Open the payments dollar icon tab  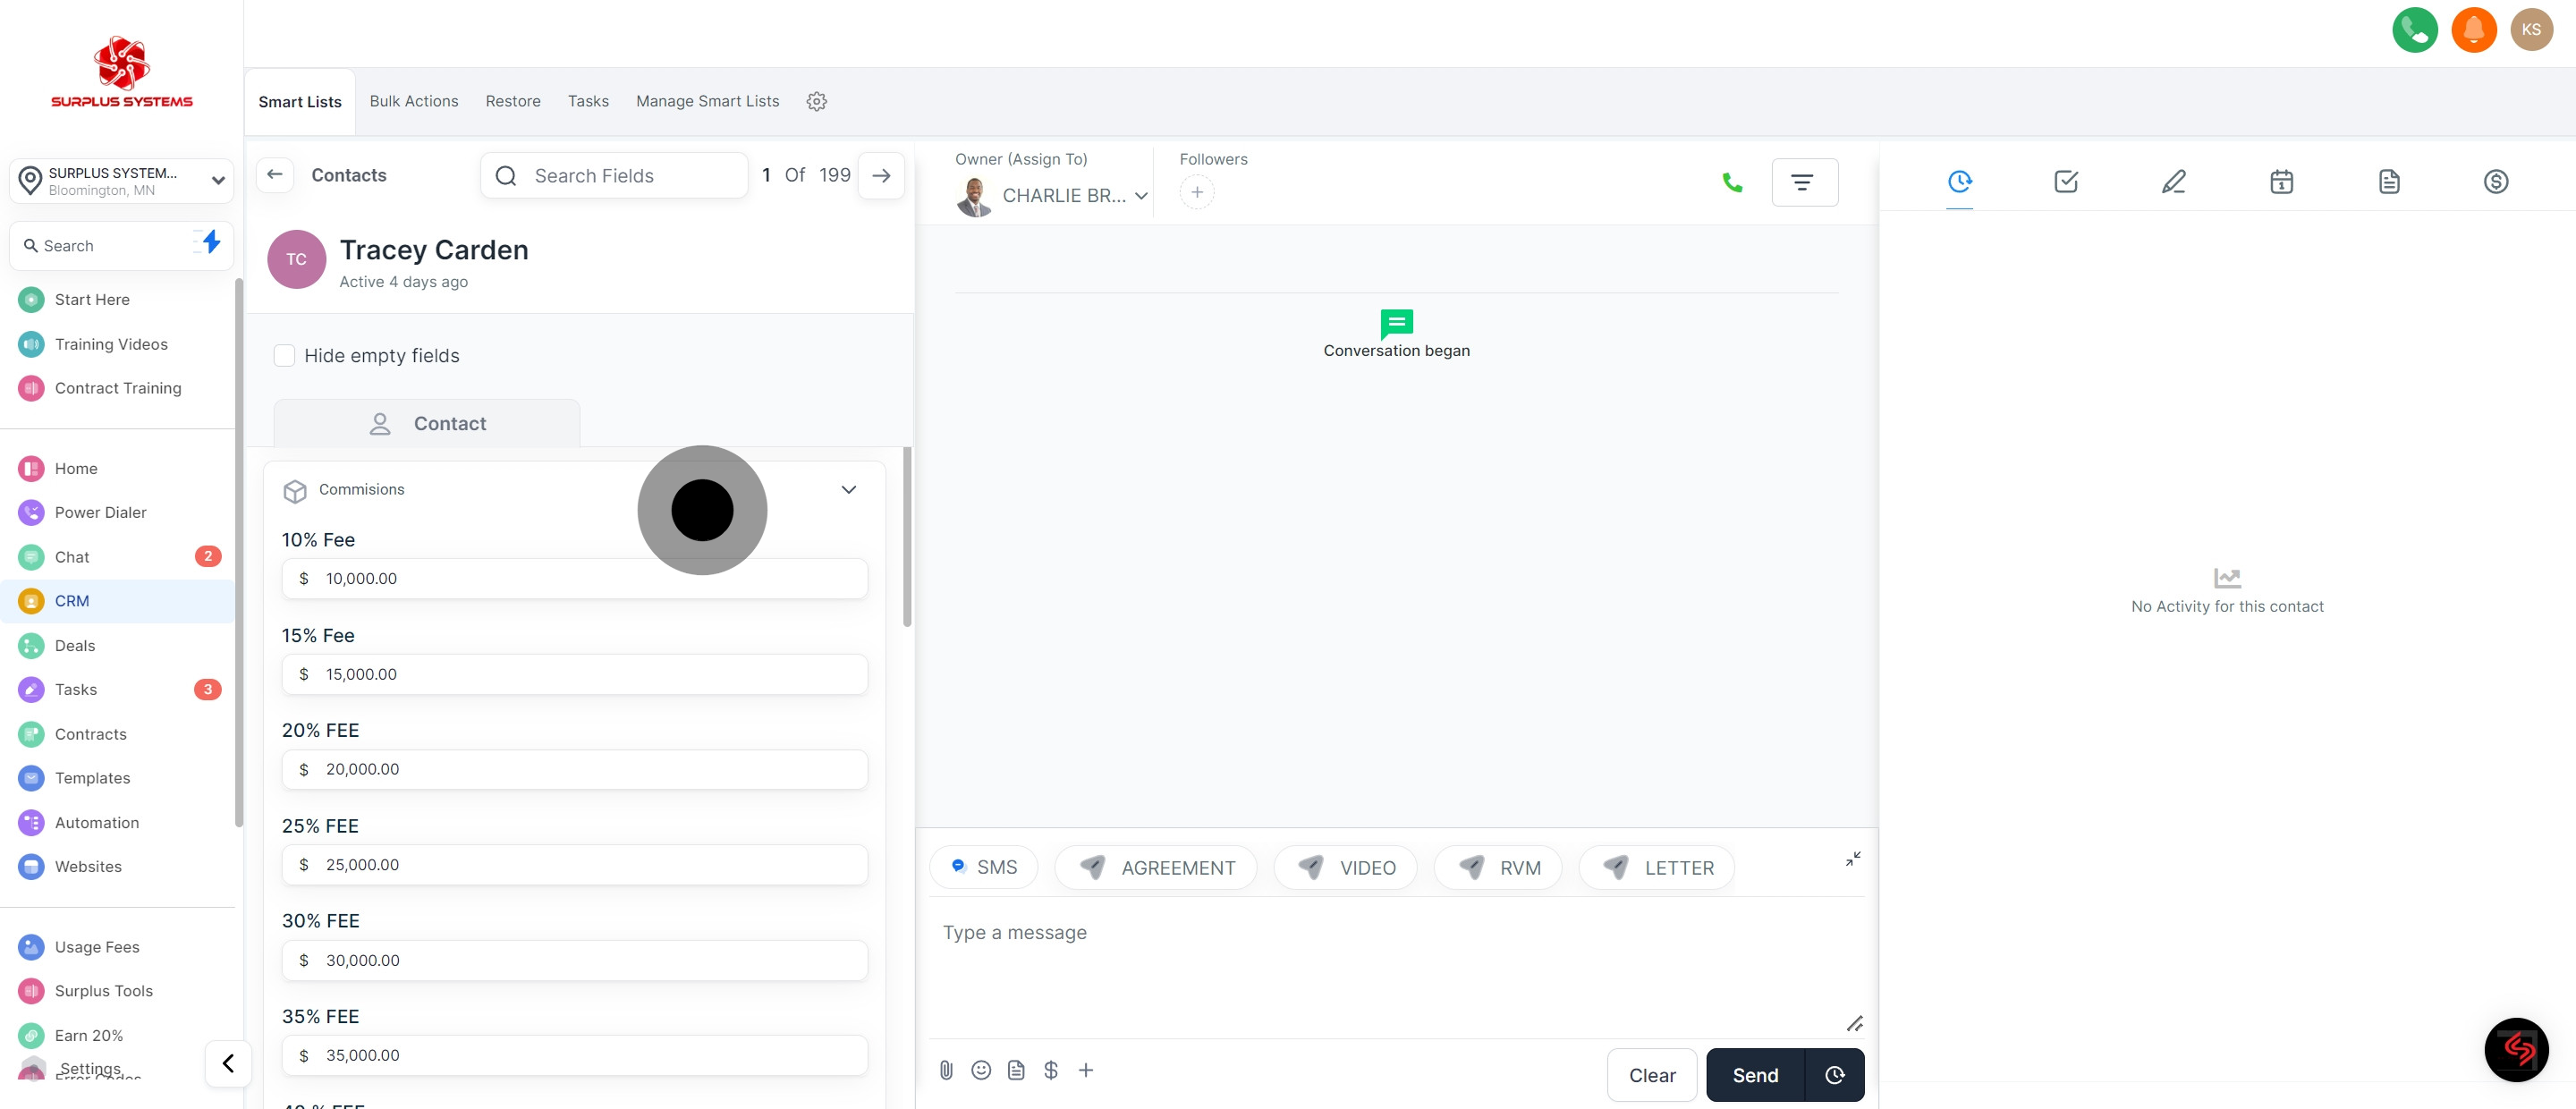click(x=2495, y=181)
